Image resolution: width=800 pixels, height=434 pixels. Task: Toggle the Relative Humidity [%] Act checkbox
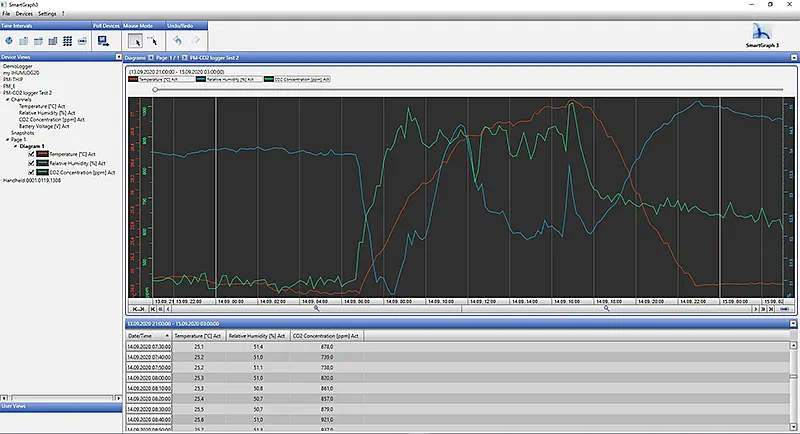pos(32,163)
